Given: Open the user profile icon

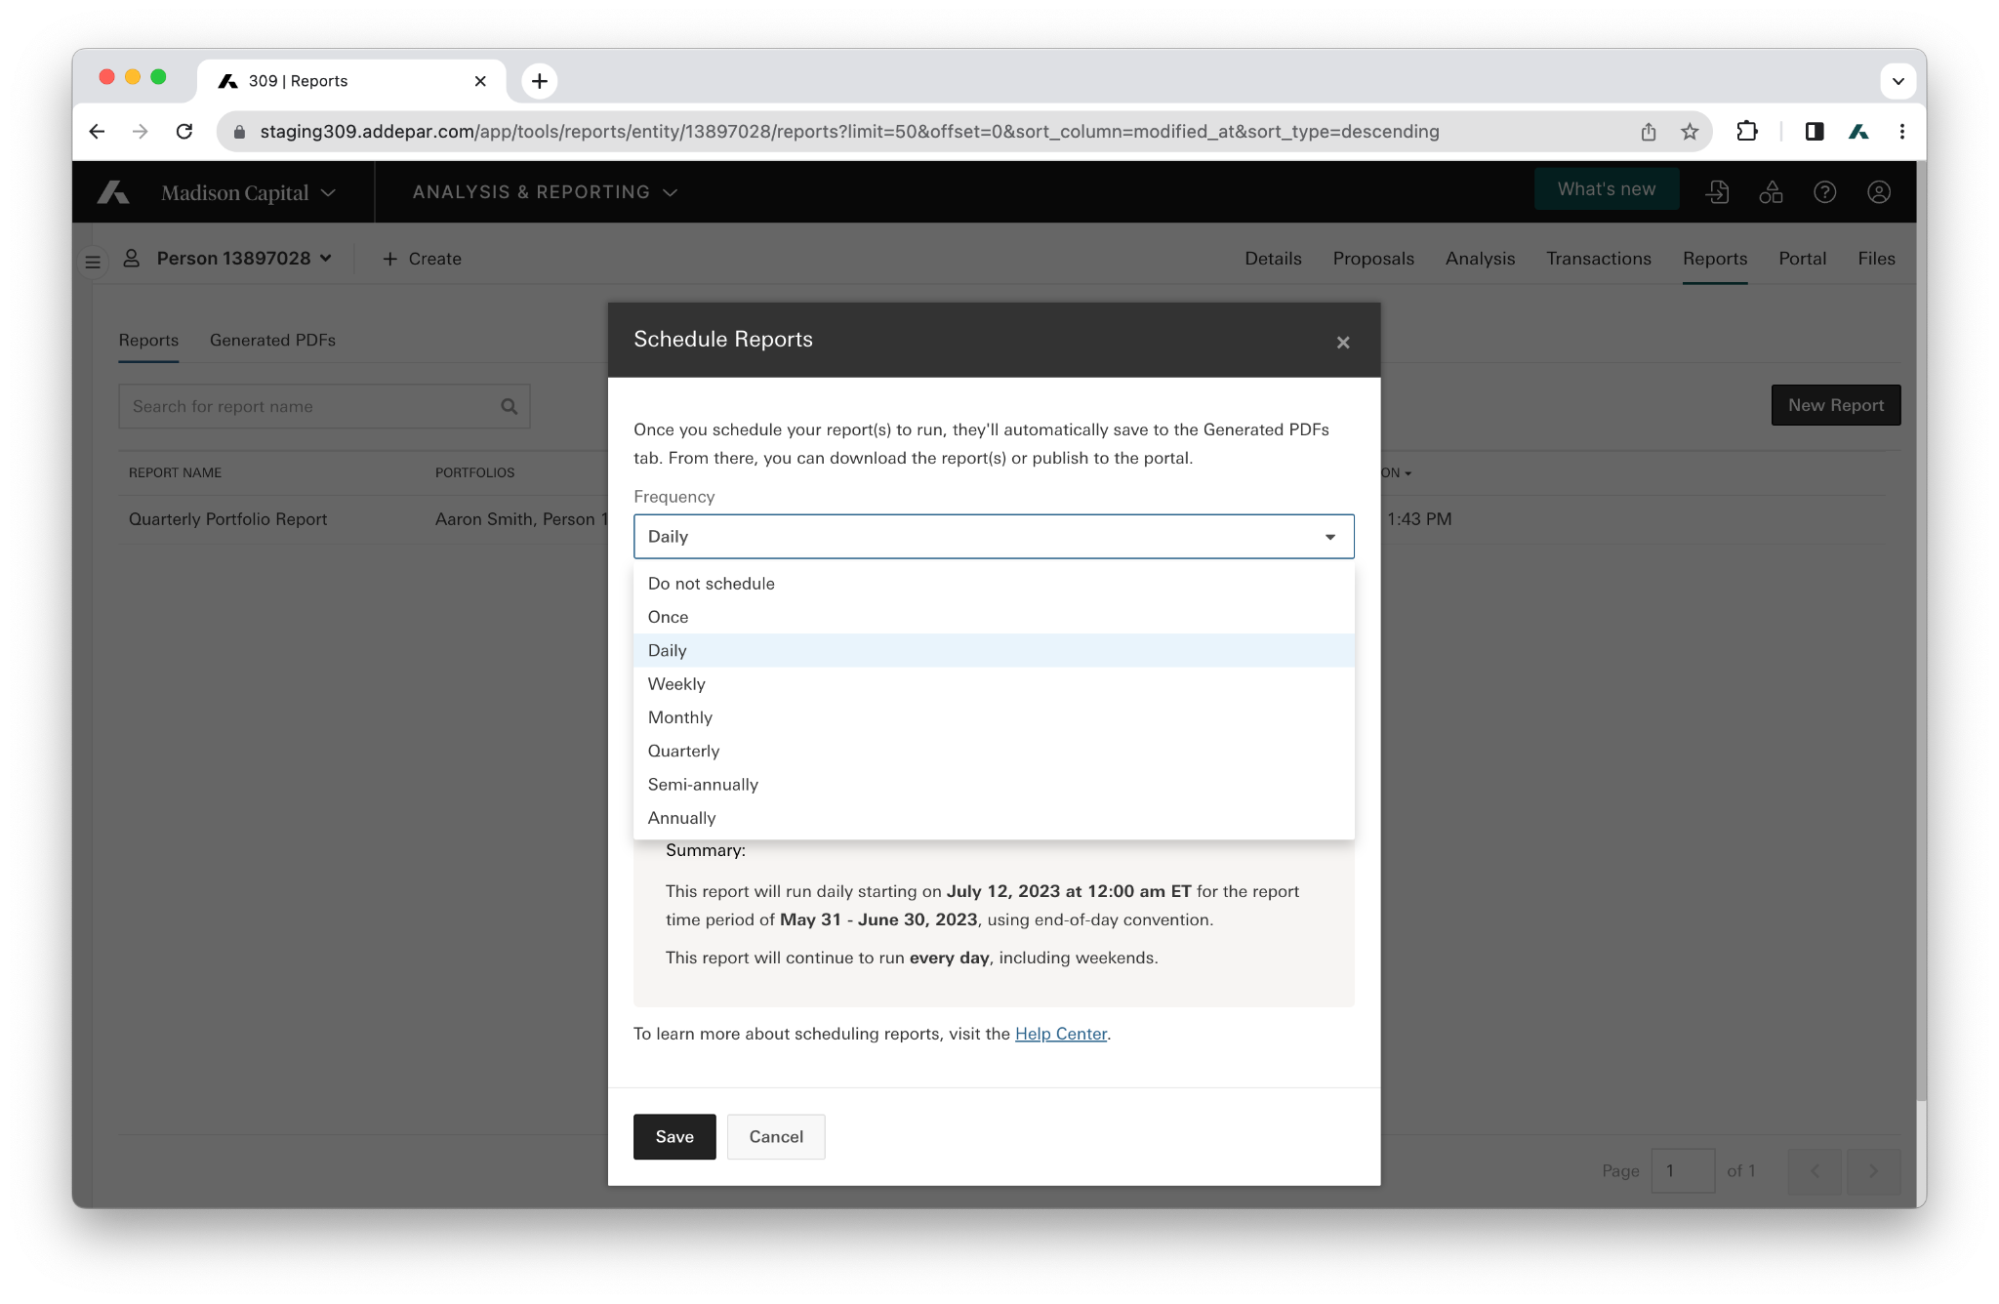Looking at the screenshot, I should (x=1879, y=191).
